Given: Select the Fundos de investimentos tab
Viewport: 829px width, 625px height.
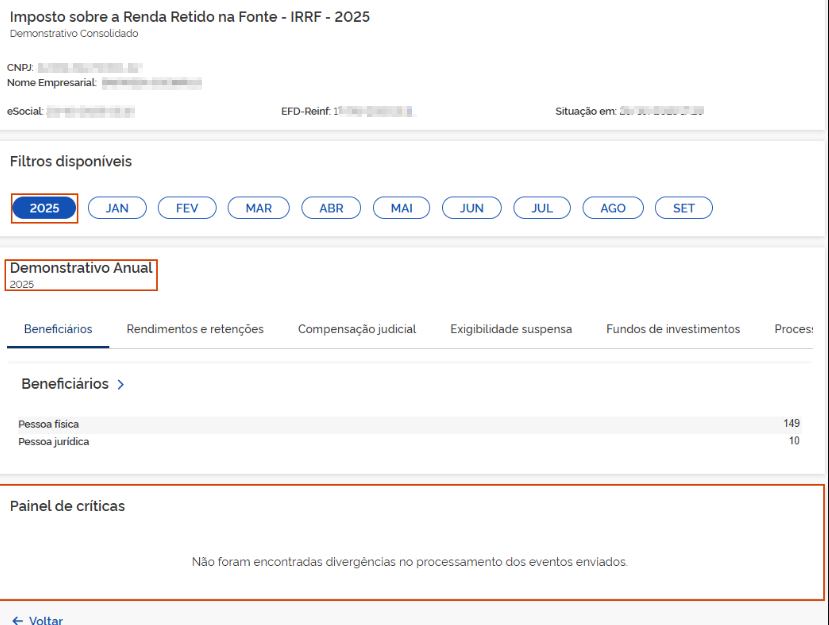Looking at the screenshot, I should click(x=673, y=329).
